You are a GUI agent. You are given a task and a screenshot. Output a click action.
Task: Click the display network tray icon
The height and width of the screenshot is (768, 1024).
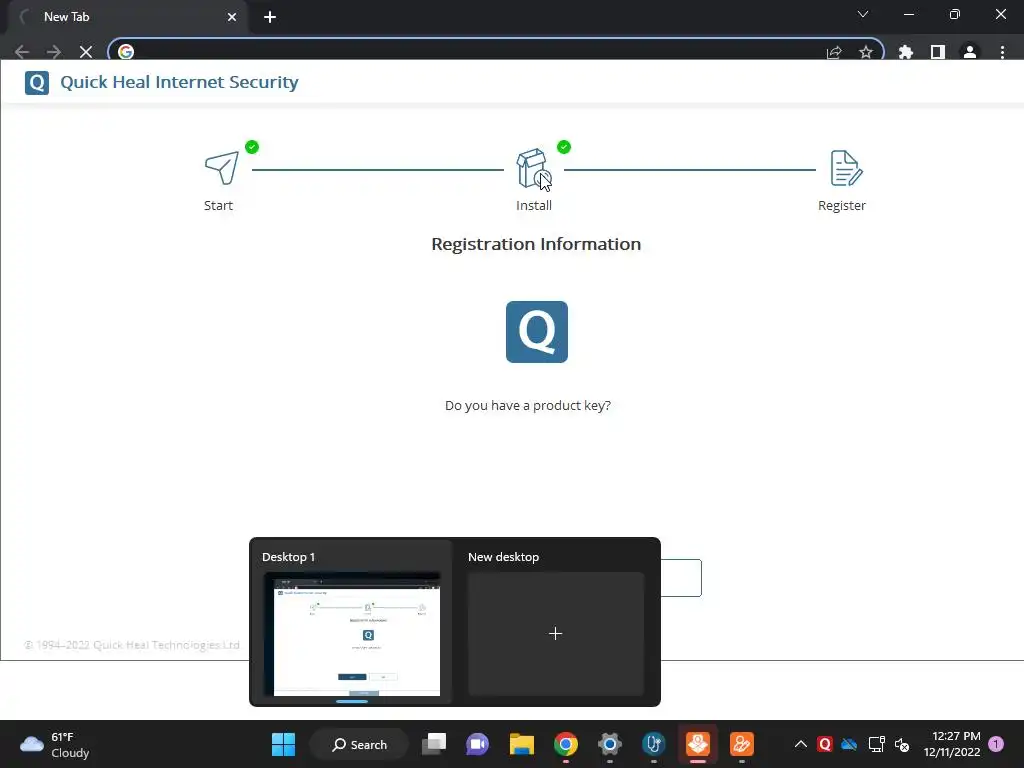coord(876,744)
